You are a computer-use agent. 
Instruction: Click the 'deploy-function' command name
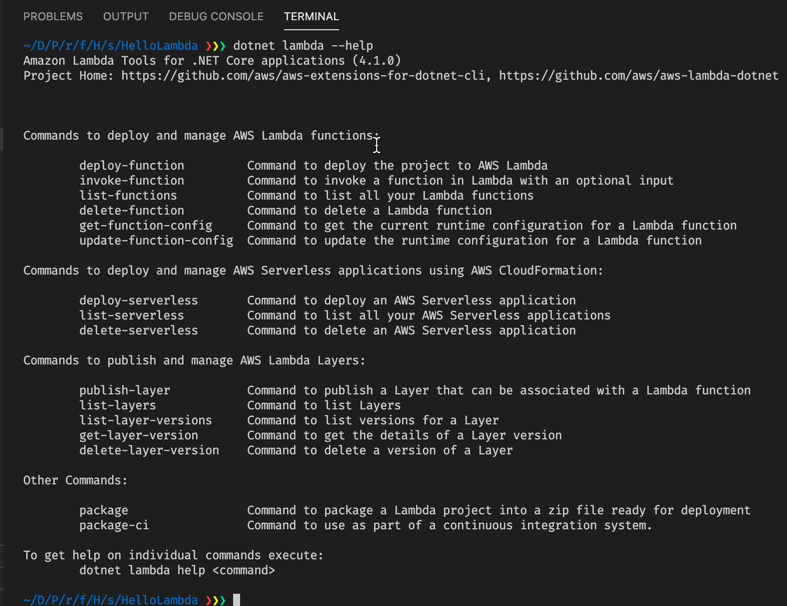pos(132,166)
